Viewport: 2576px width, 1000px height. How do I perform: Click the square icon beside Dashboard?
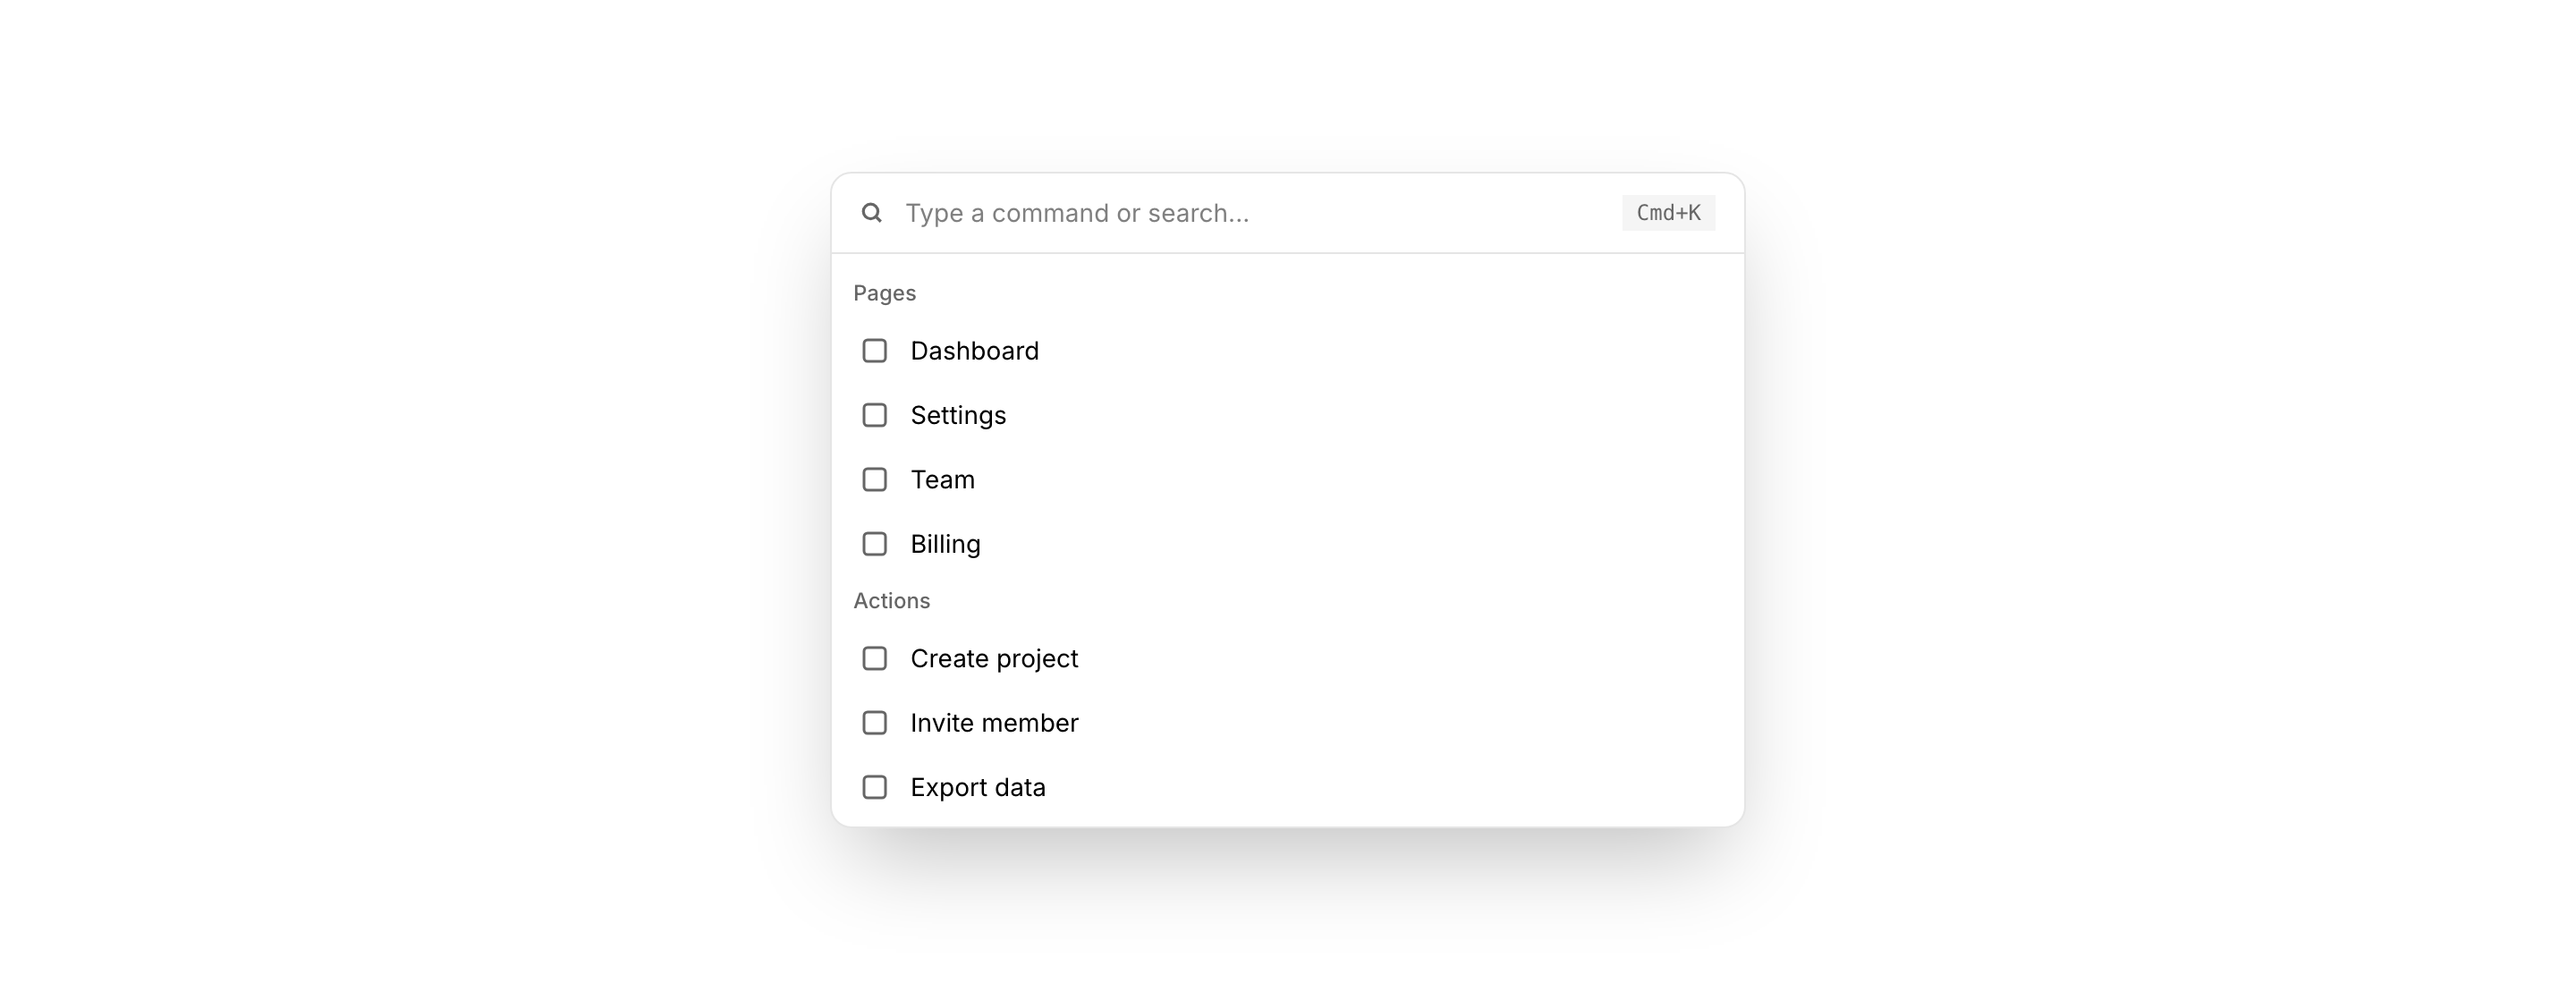coord(875,351)
